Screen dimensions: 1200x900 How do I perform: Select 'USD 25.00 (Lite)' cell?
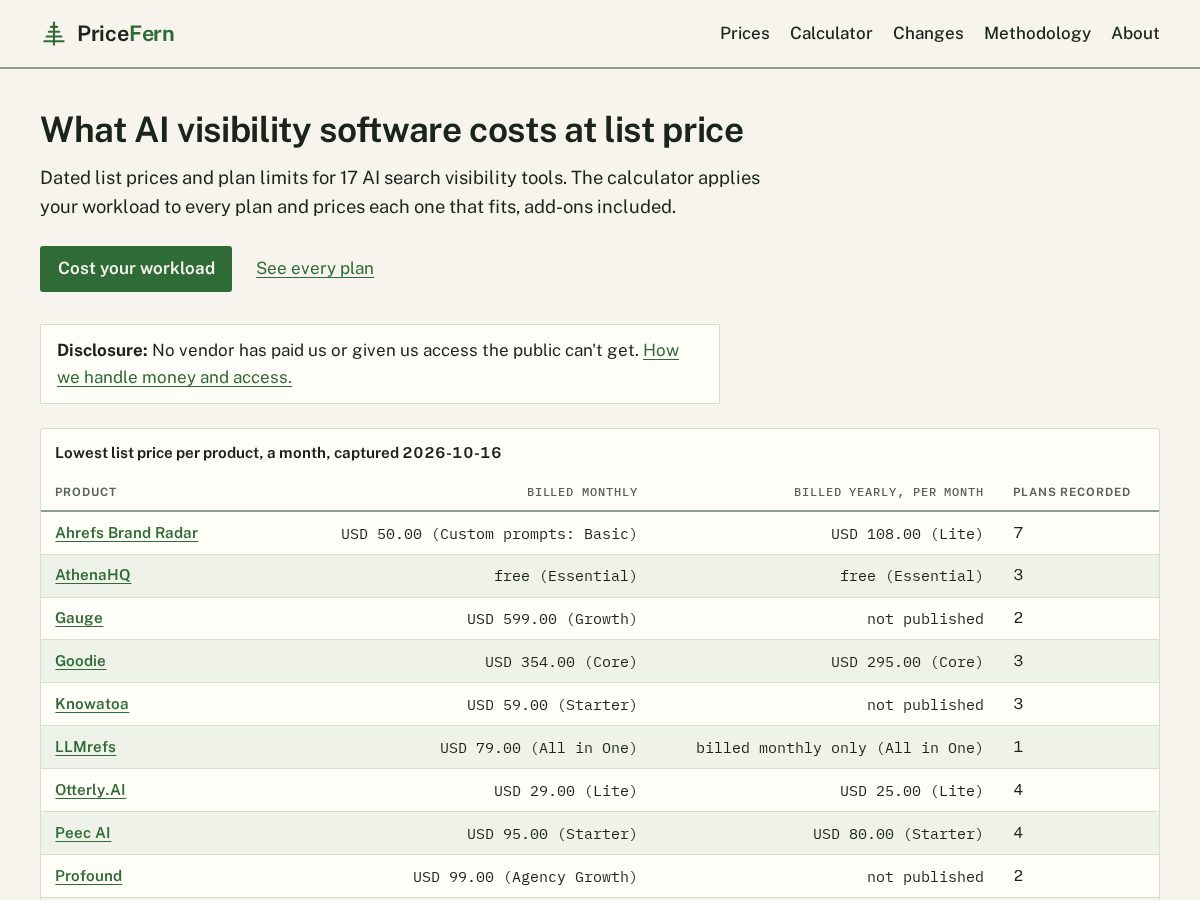(911, 791)
